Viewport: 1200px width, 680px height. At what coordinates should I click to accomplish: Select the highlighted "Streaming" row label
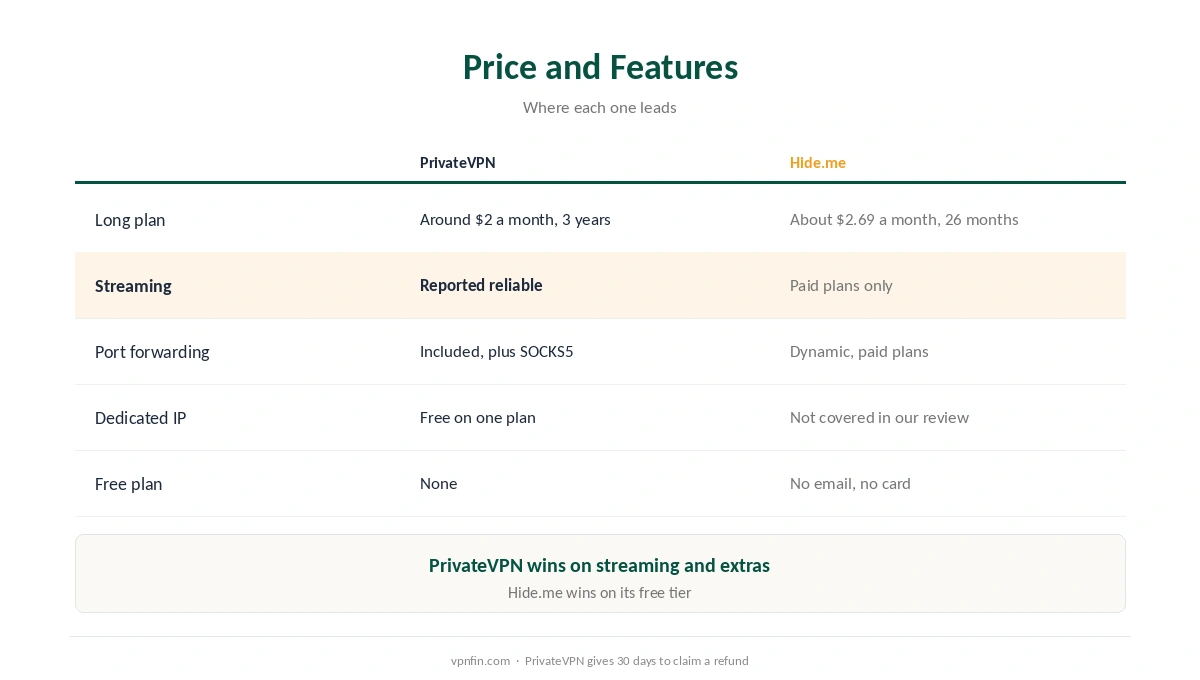133,286
